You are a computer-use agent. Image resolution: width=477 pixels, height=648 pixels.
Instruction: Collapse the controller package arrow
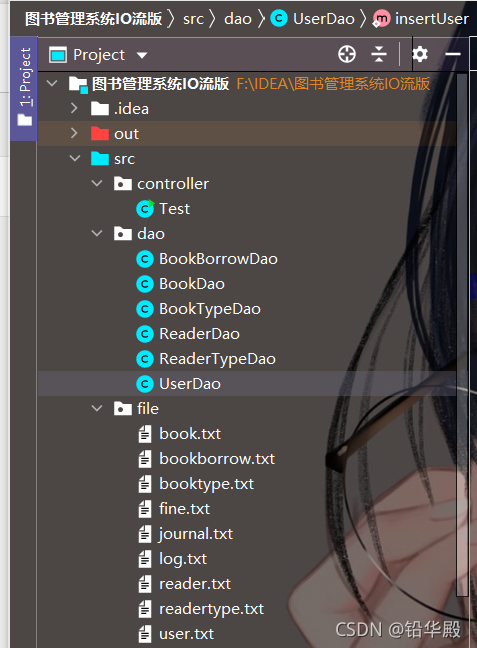coord(97,183)
